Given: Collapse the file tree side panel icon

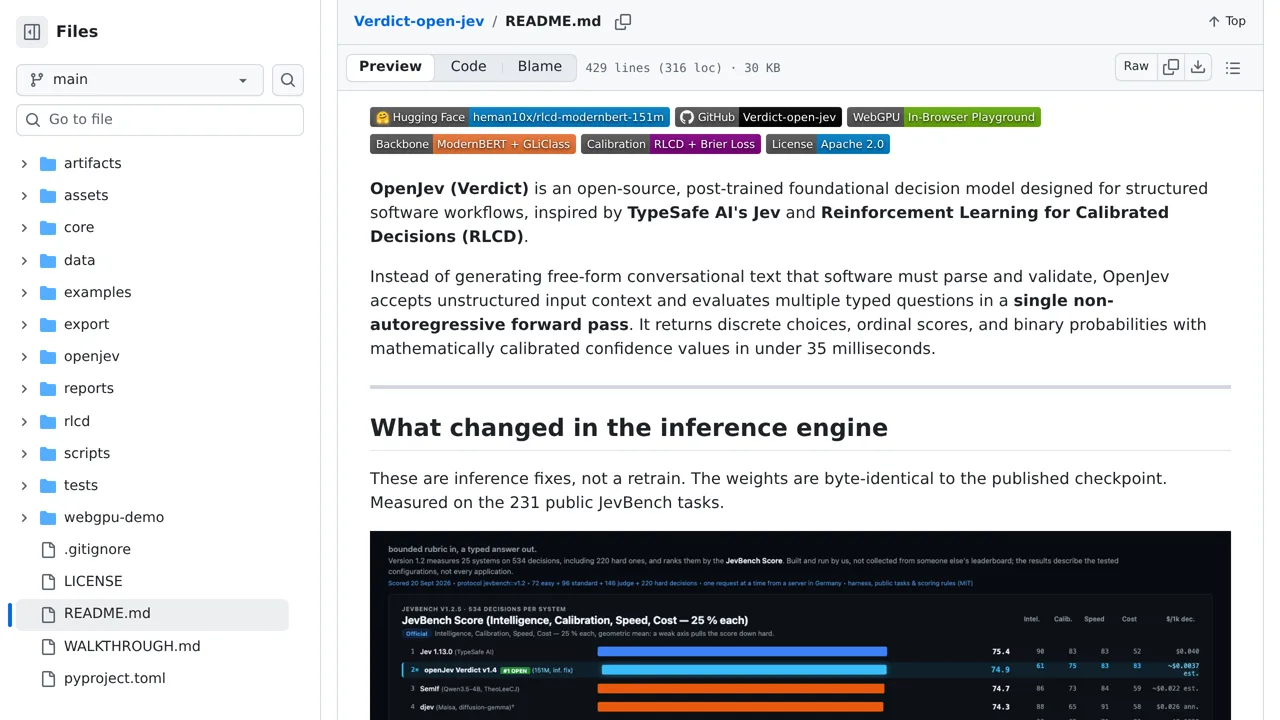Looking at the screenshot, I should tap(32, 32).
